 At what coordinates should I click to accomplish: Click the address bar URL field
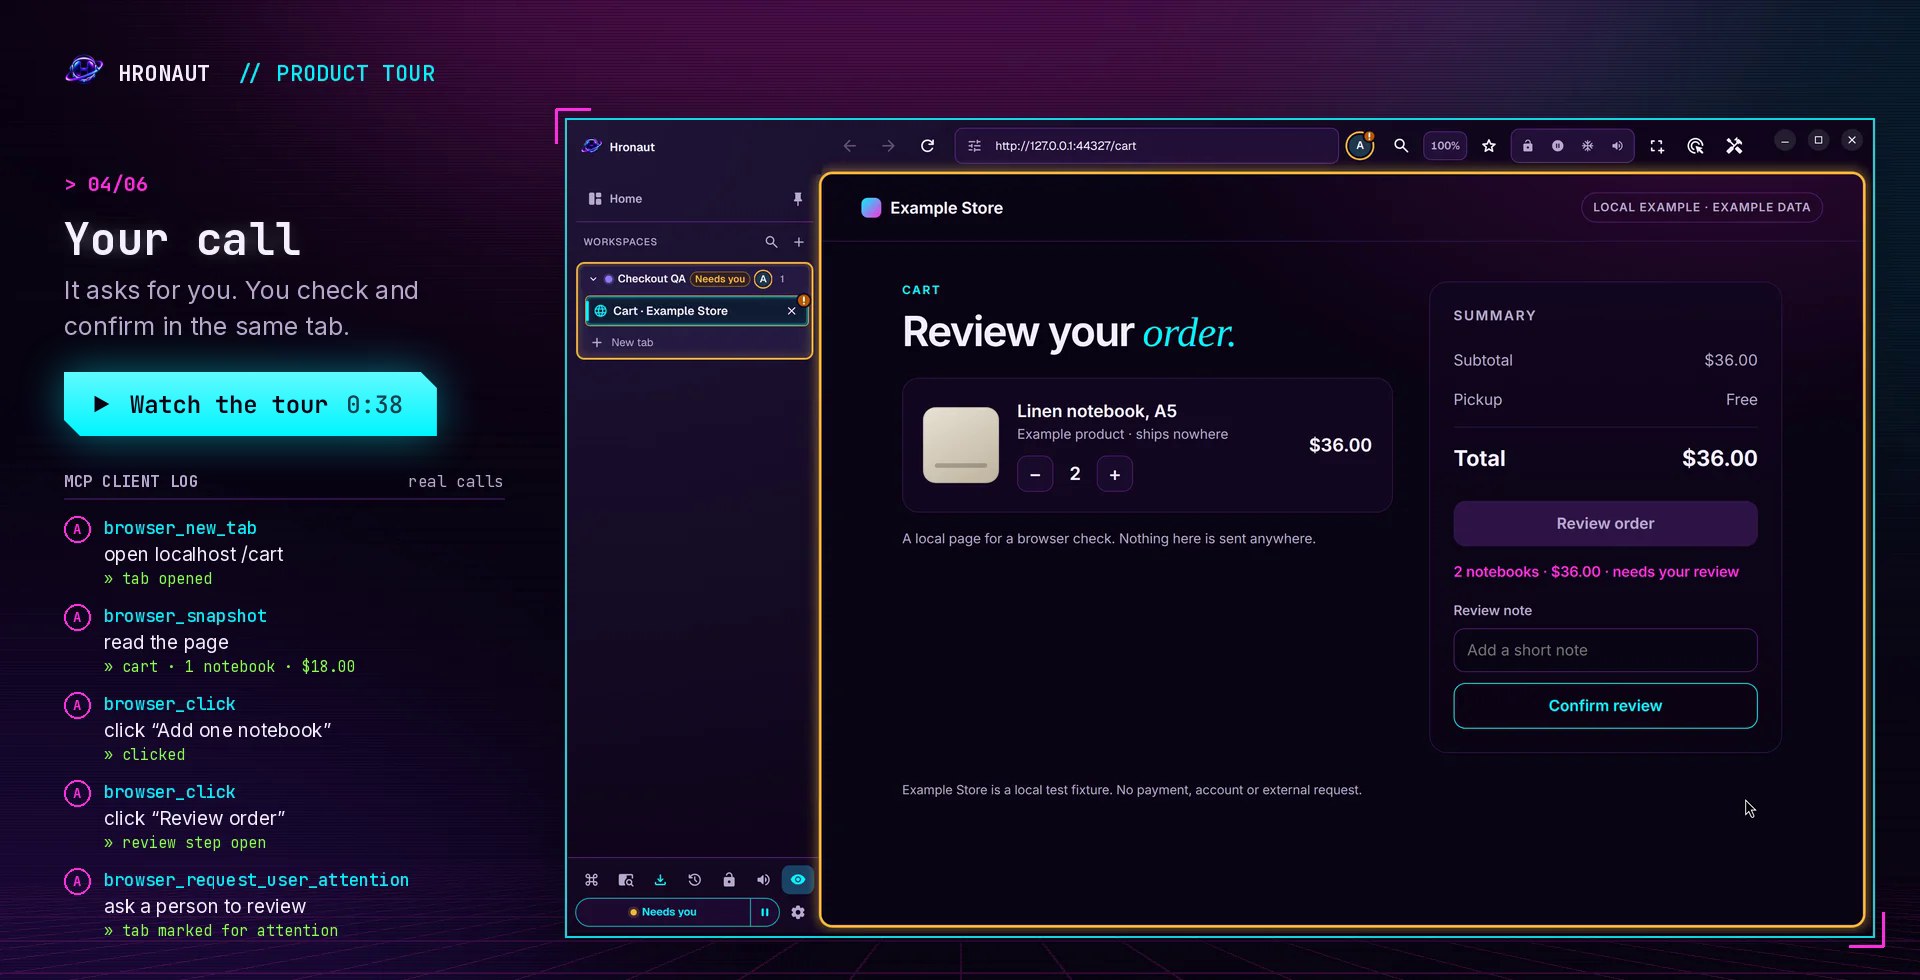point(1146,146)
